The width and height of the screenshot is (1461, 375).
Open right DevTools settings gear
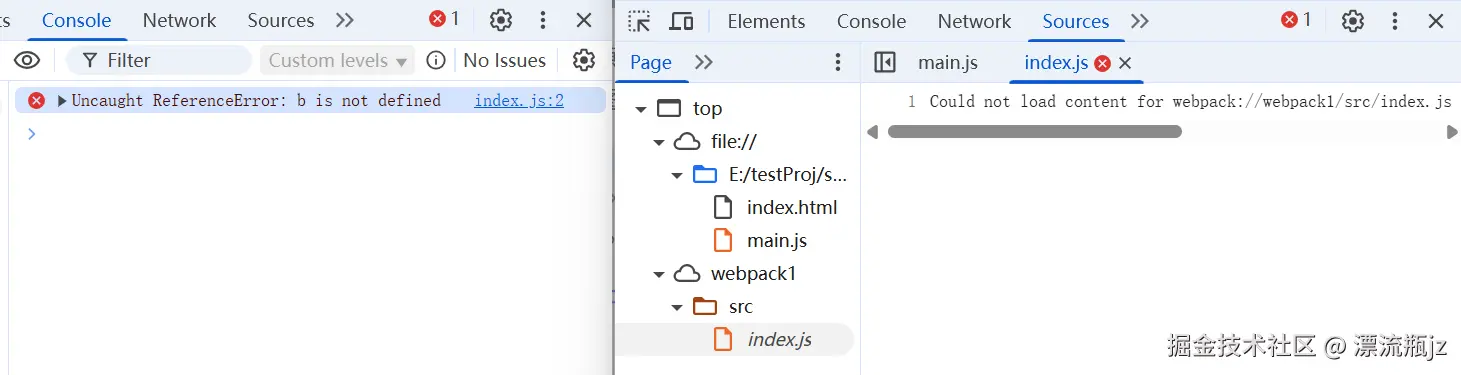pyautogui.click(x=1353, y=21)
